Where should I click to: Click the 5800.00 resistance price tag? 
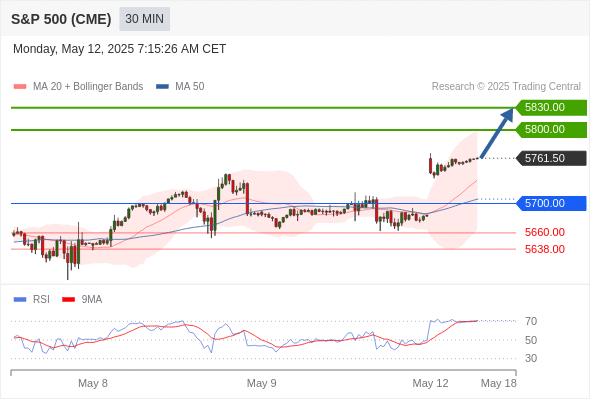[551, 129]
